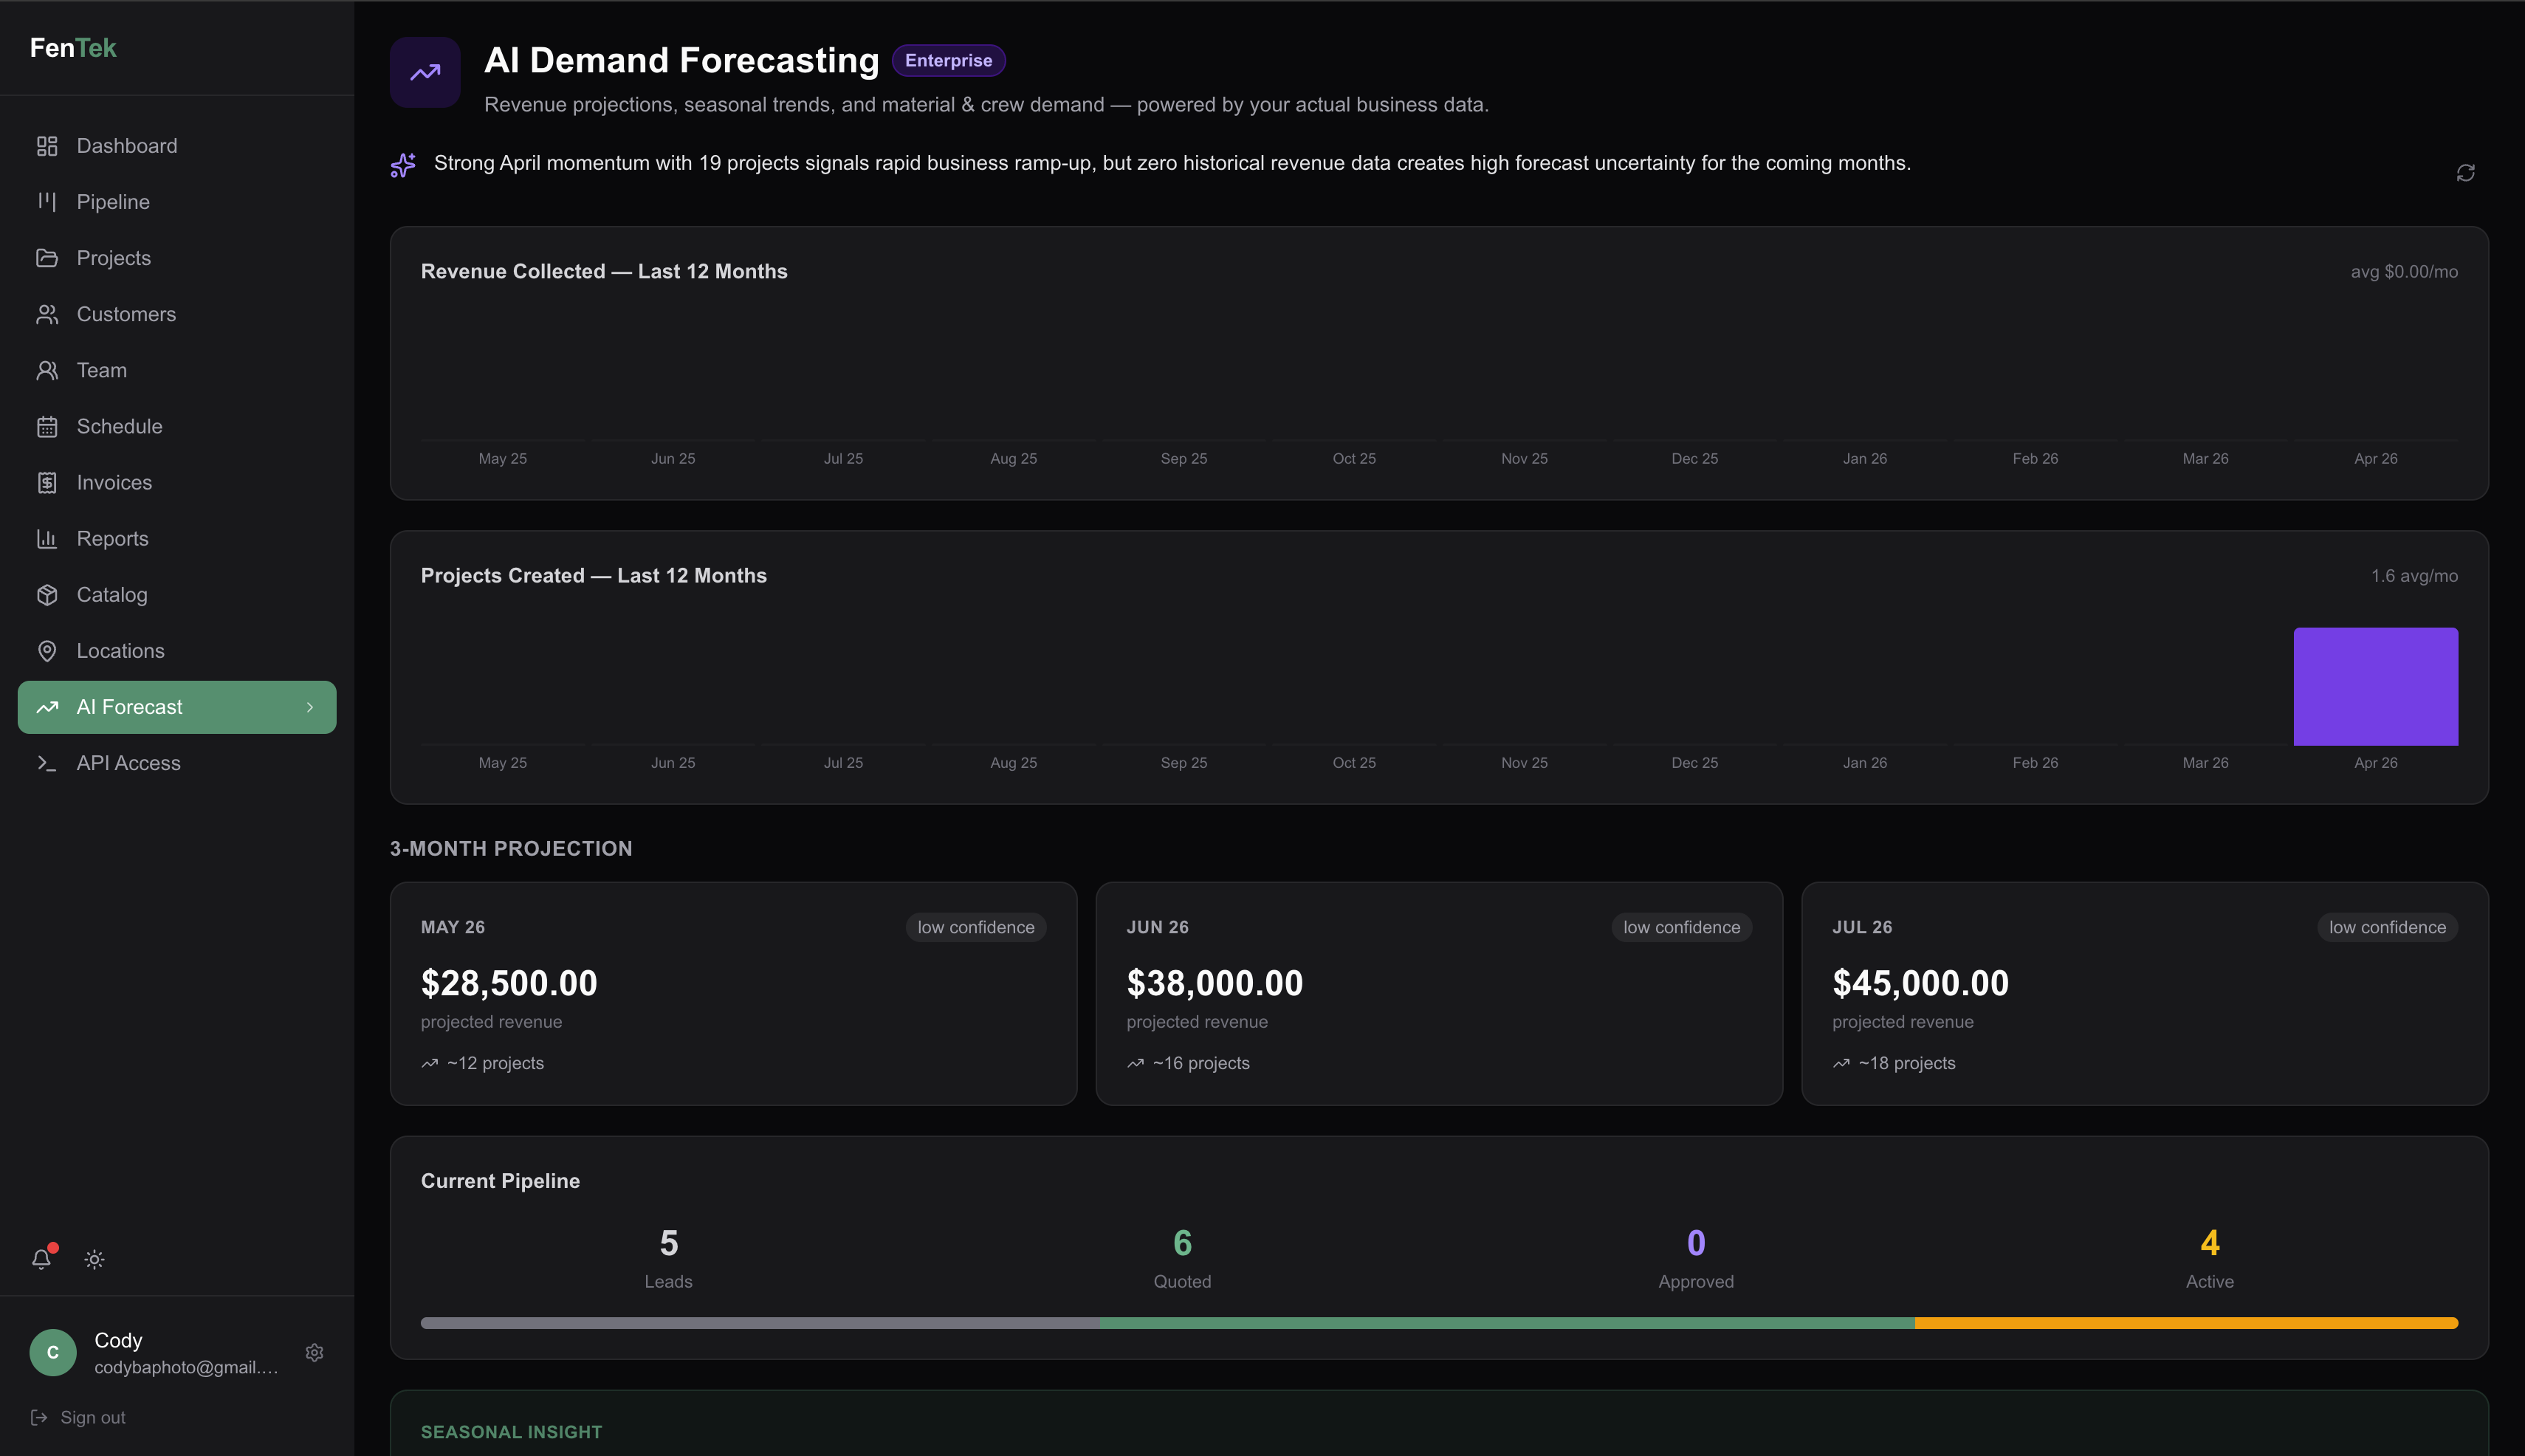The width and height of the screenshot is (2525, 1456).
Task: Open the JUL 26 projection card
Action: click(2144, 993)
